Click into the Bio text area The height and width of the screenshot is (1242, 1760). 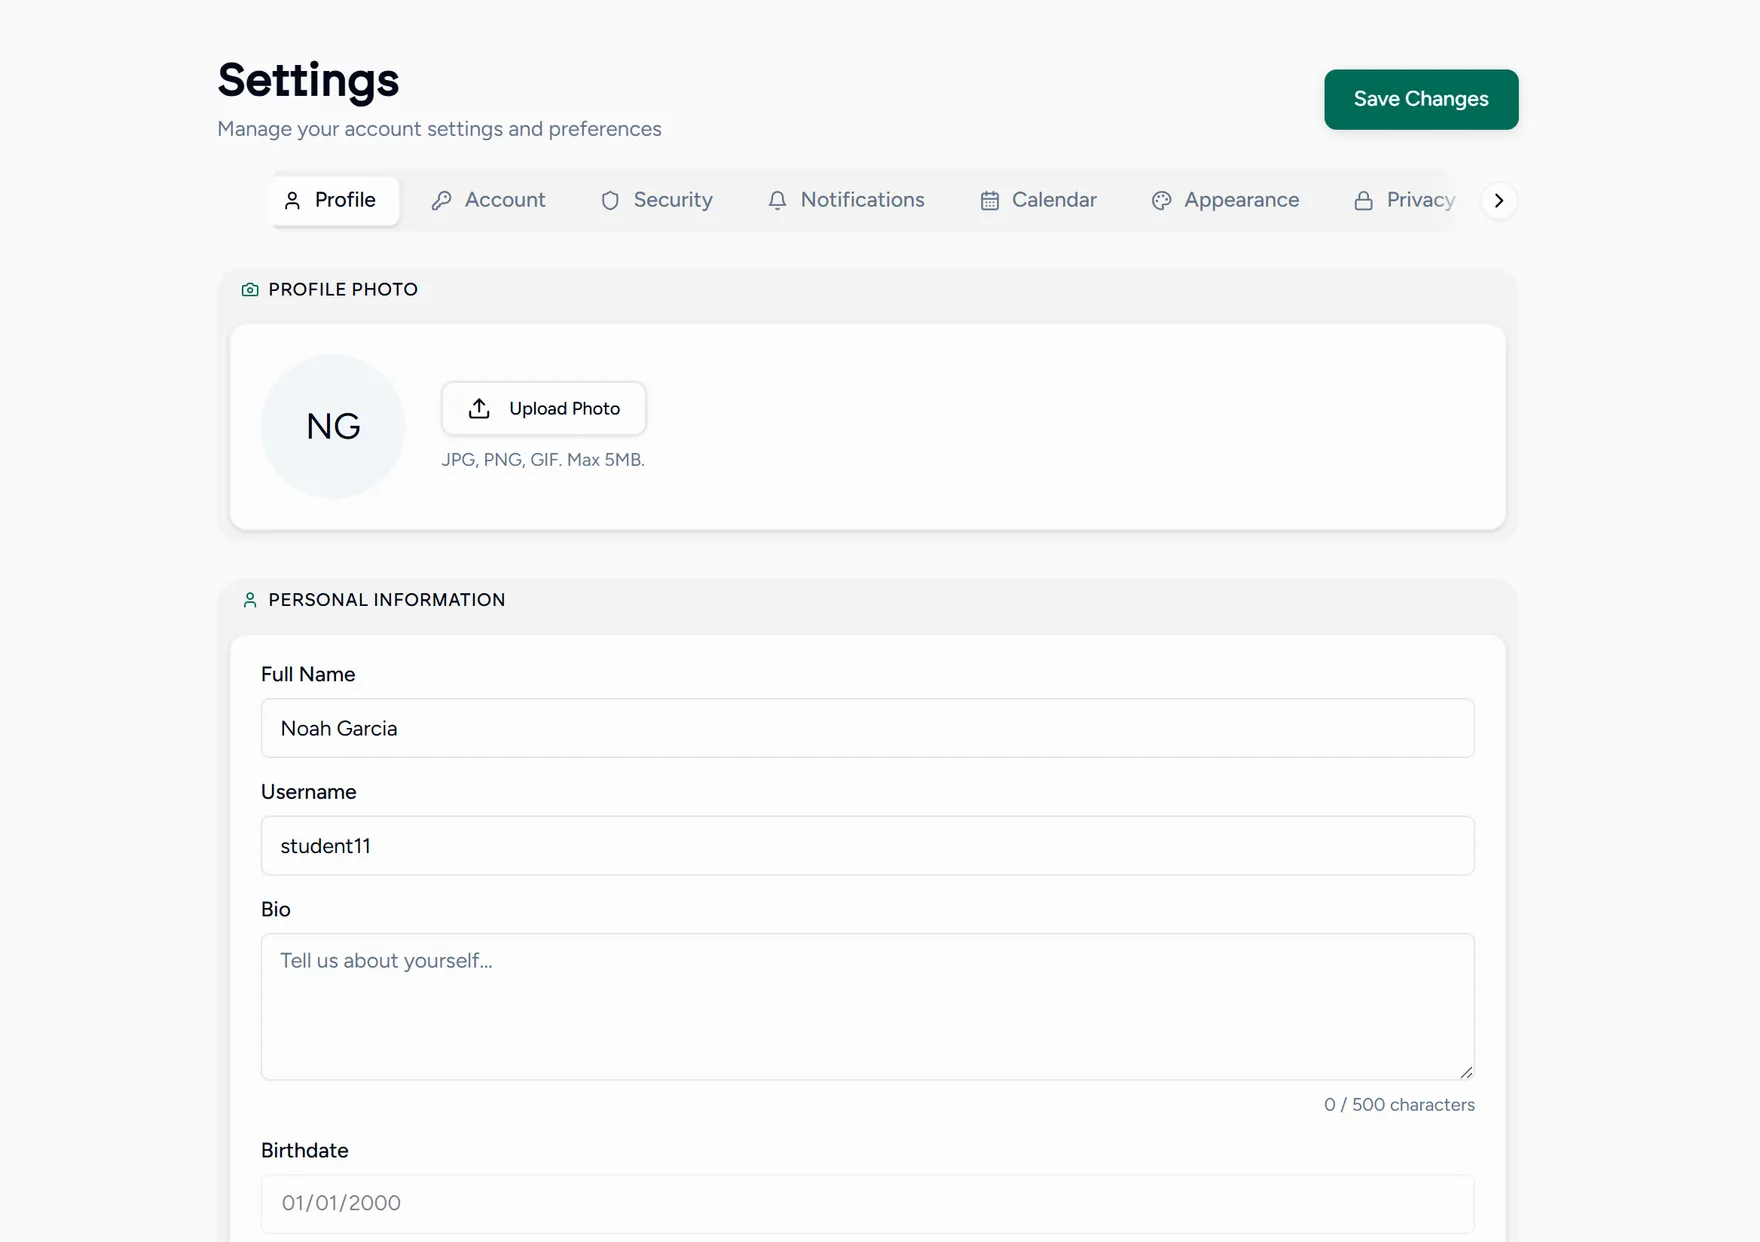coord(868,1007)
